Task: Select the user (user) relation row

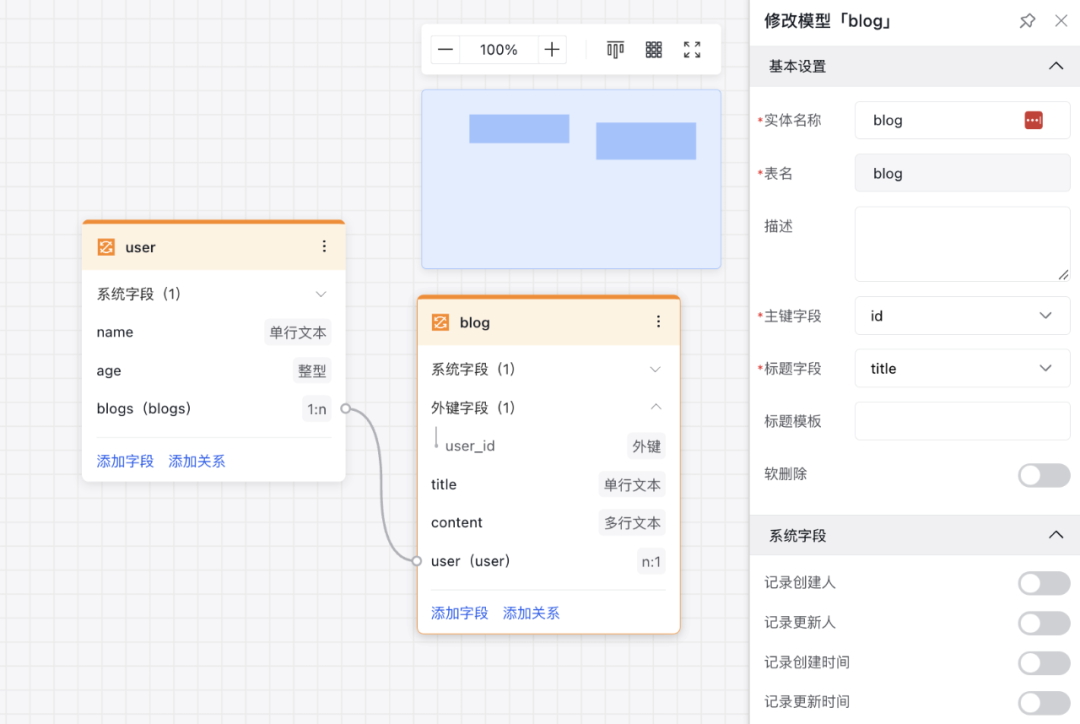Action: (548, 561)
